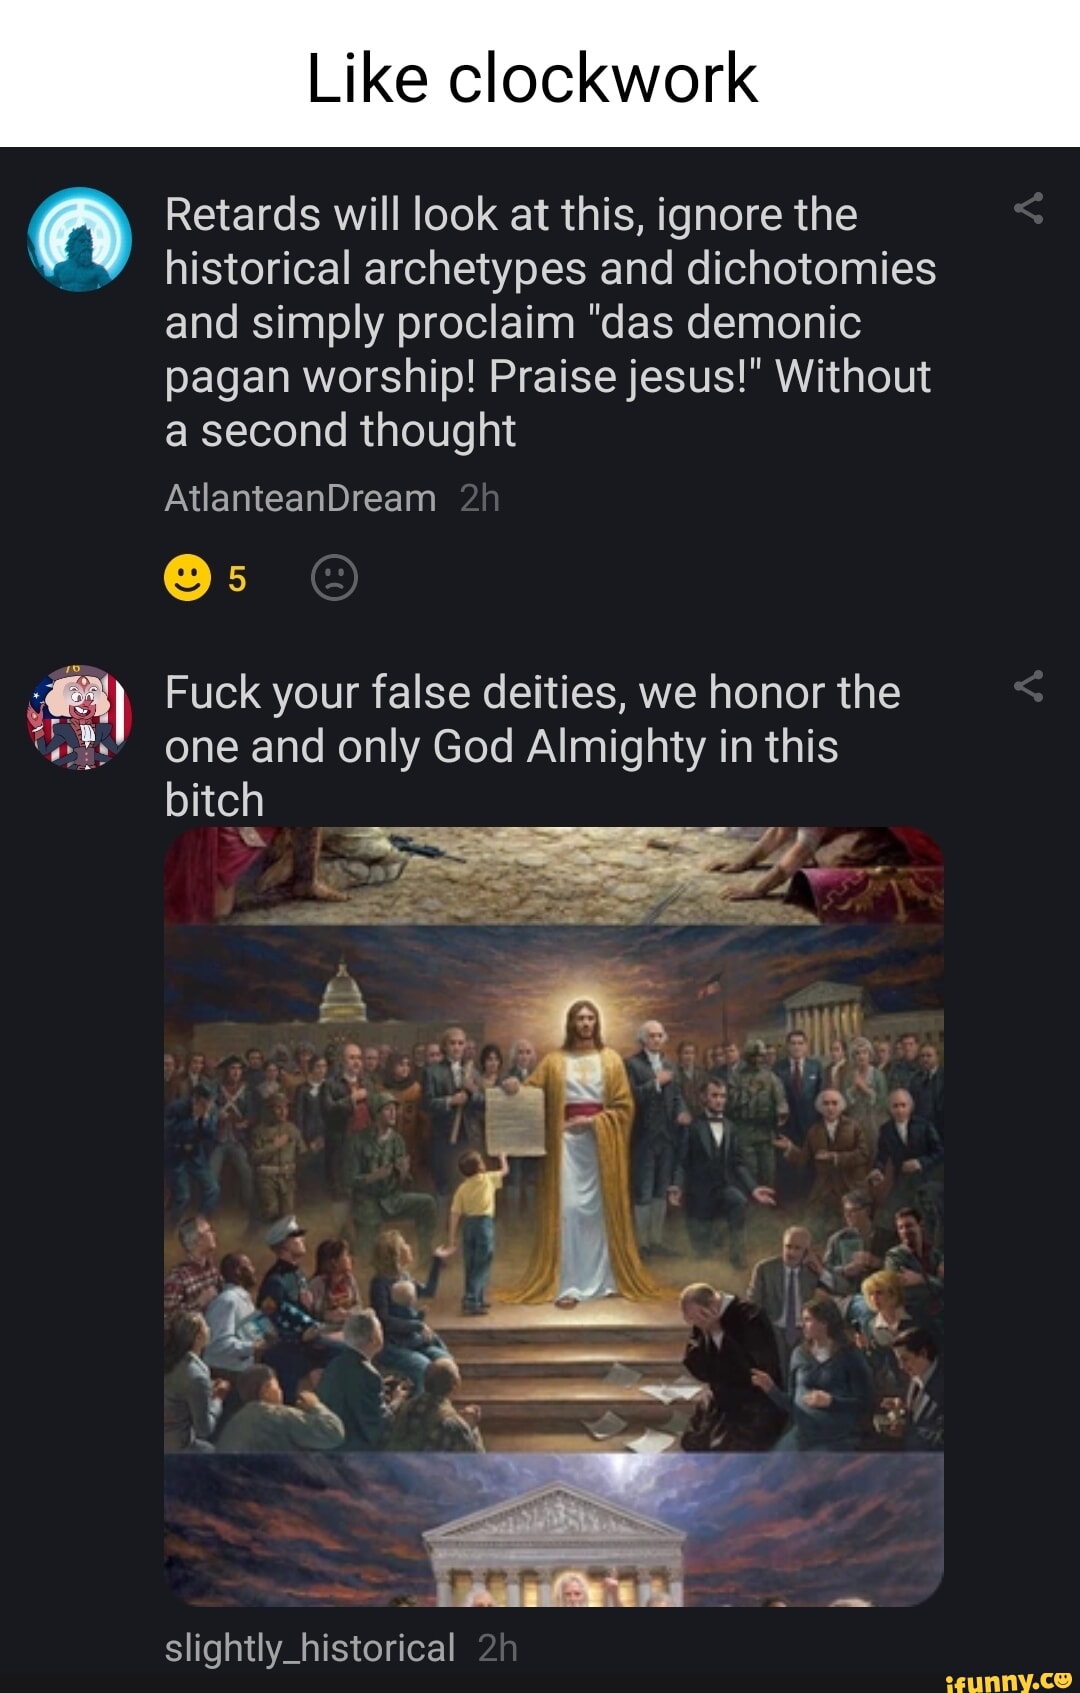This screenshot has width=1080, height=1693.
Task: Click the smile count number 5
Action: coord(237,579)
